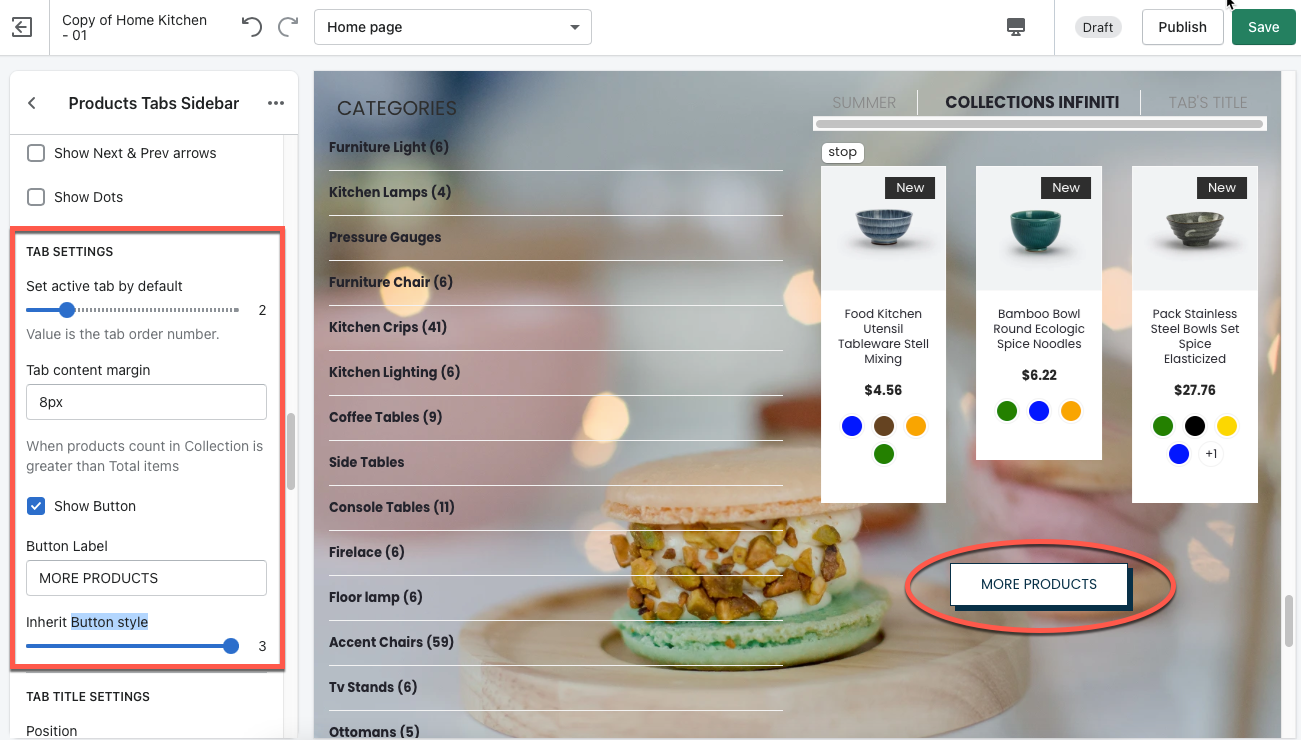The image size is (1301, 740).
Task: Click the $27.76 price text
Action: click(1195, 390)
